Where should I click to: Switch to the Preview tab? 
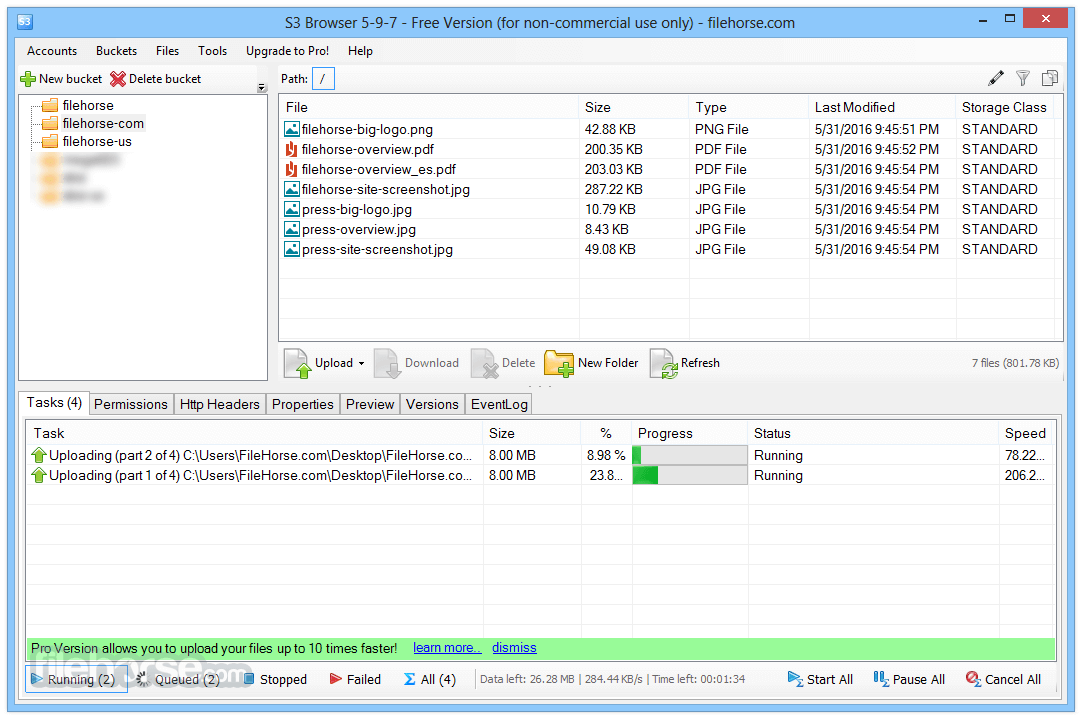(x=370, y=404)
